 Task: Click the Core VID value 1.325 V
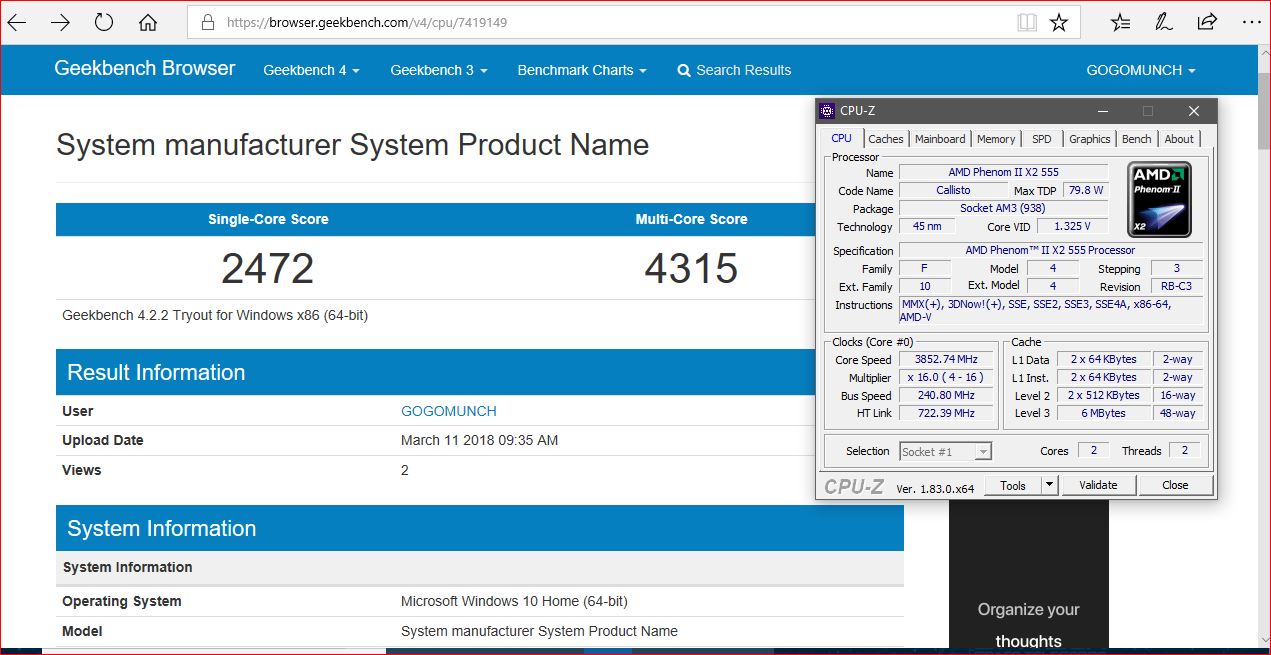(1073, 226)
